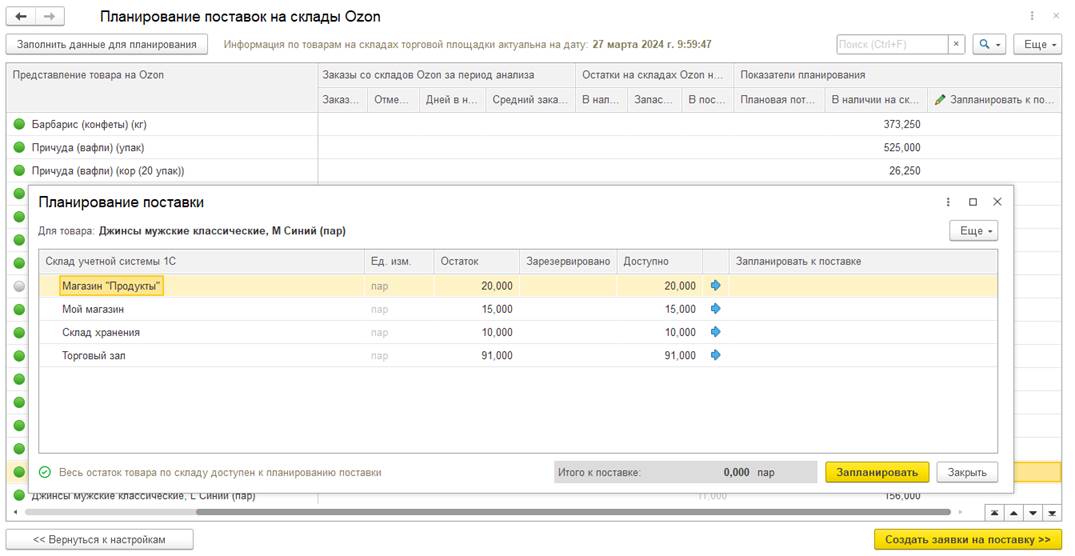The width and height of the screenshot is (1075, 556).
Task: Expand the main window Еще menu
Action: 1037,44
